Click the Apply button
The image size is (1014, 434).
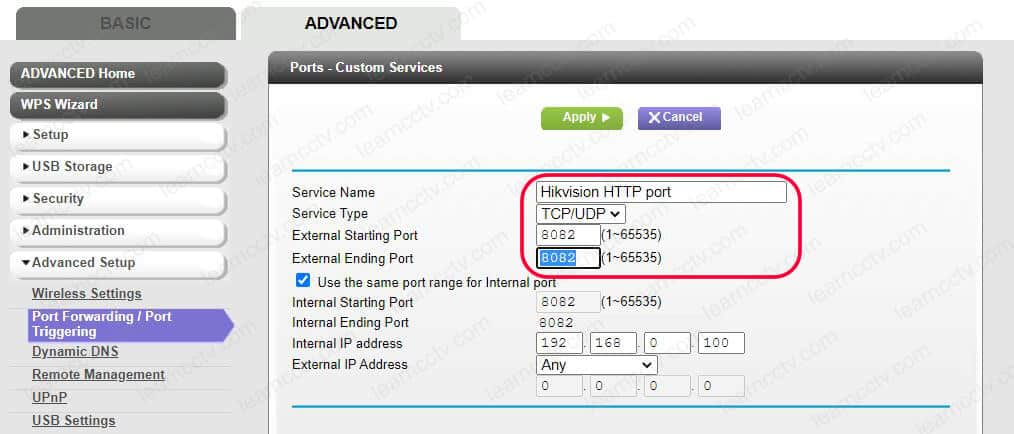pyautogui.click(x=581, y=118)
